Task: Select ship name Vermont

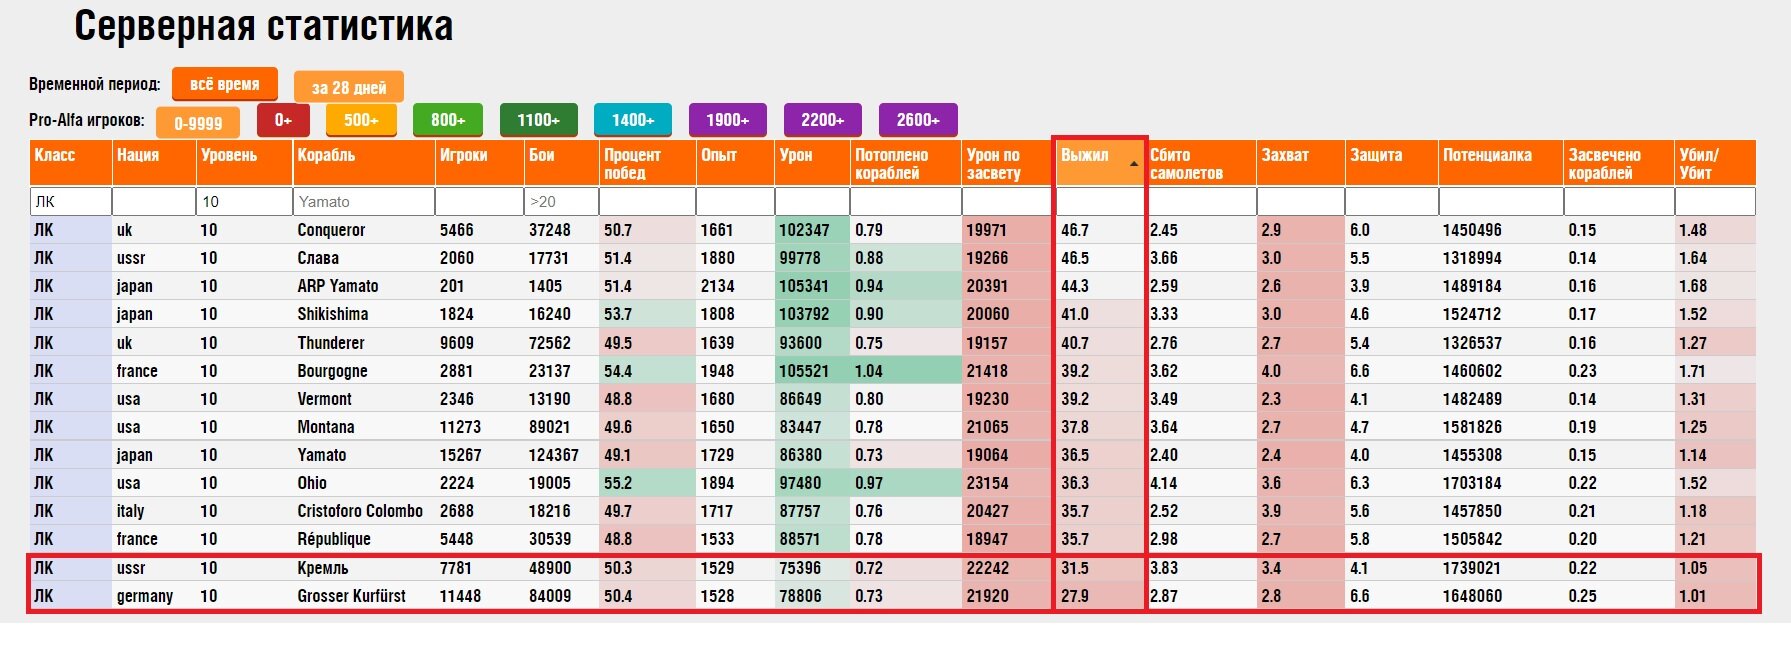Action: (x=325, y=399)
